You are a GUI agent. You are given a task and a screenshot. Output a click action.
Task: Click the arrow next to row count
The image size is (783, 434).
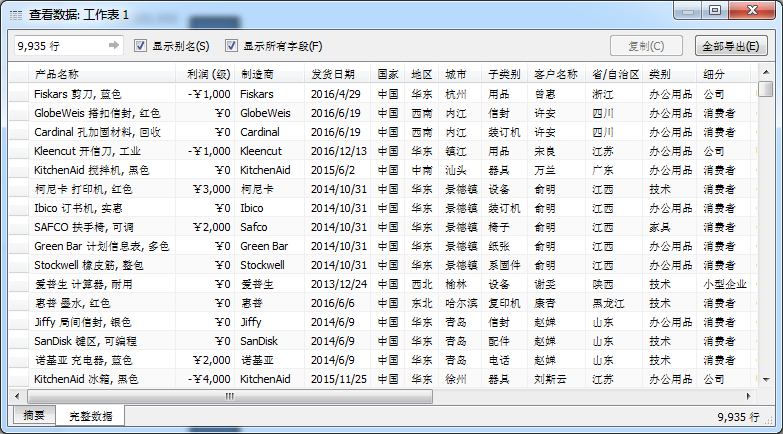point(114,45)
